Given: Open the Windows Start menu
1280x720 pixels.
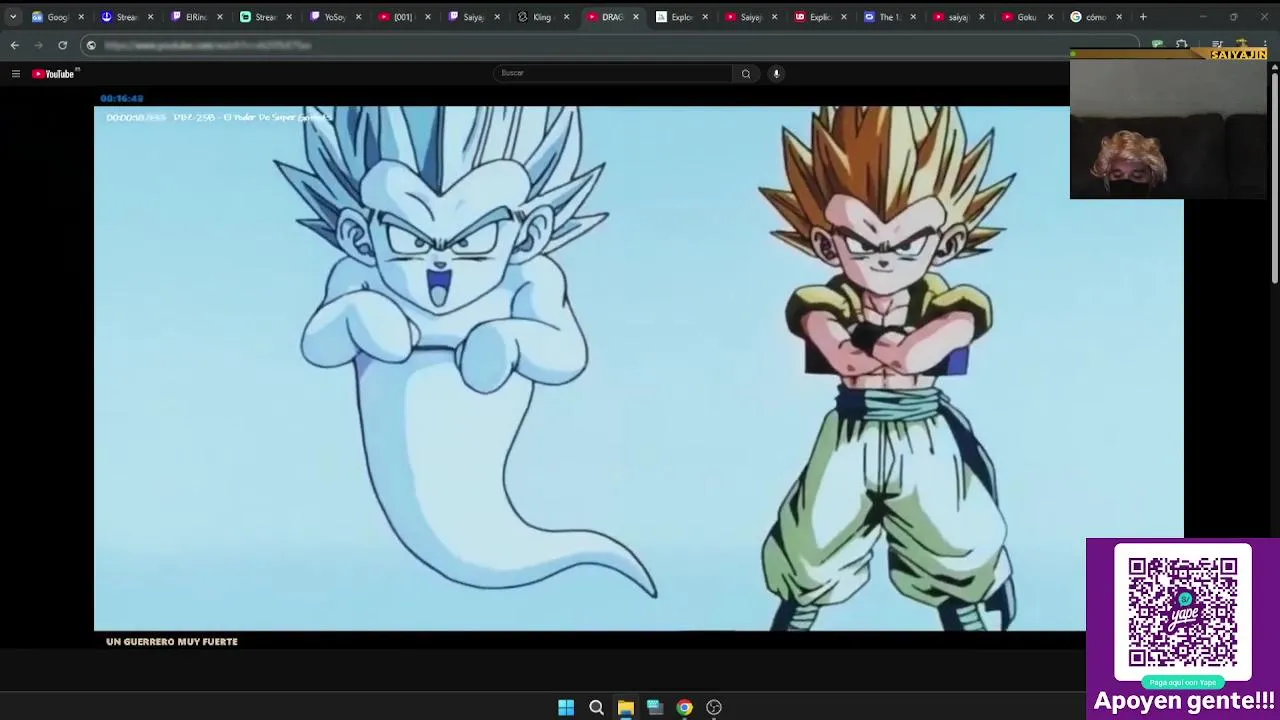Looking at the screenshot, I should 566,707.
